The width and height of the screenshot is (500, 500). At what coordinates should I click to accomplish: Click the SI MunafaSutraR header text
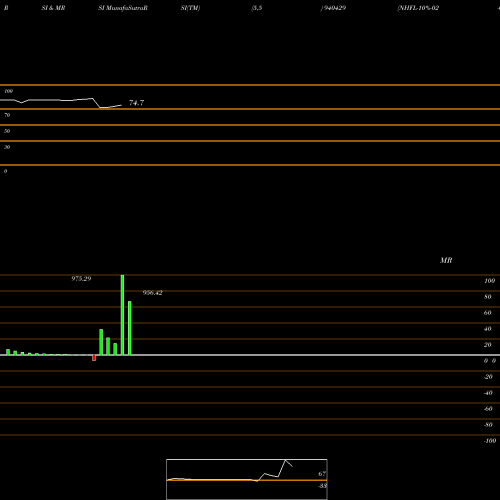click(x=123, y=8)
